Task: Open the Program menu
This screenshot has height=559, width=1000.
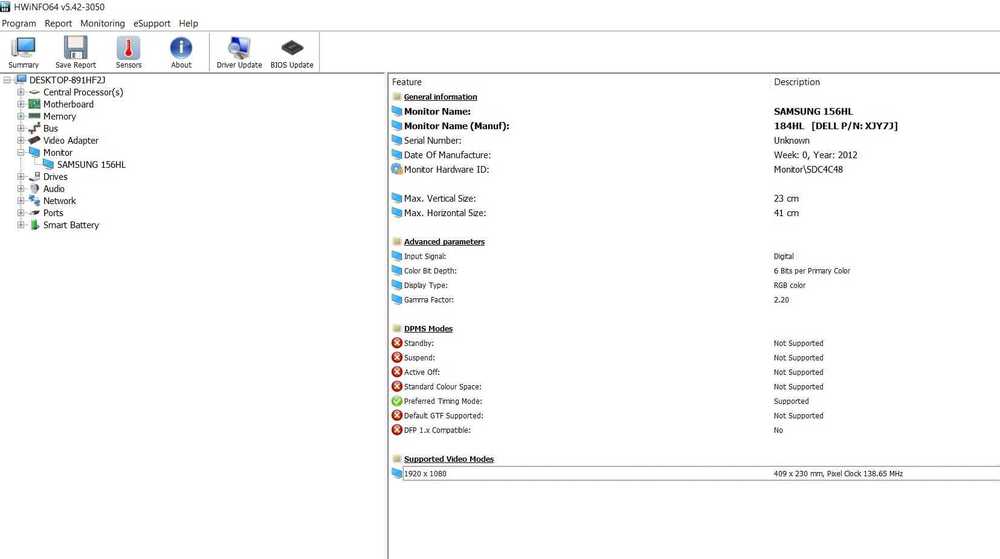Action: point(19,23)
